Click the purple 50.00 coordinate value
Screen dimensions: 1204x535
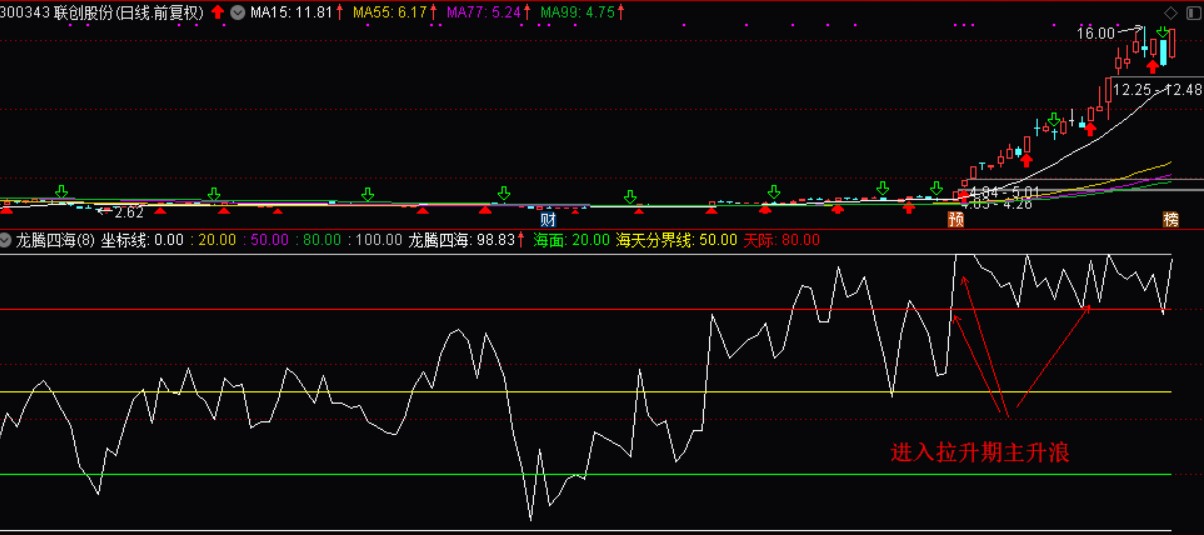click(270, 241)
